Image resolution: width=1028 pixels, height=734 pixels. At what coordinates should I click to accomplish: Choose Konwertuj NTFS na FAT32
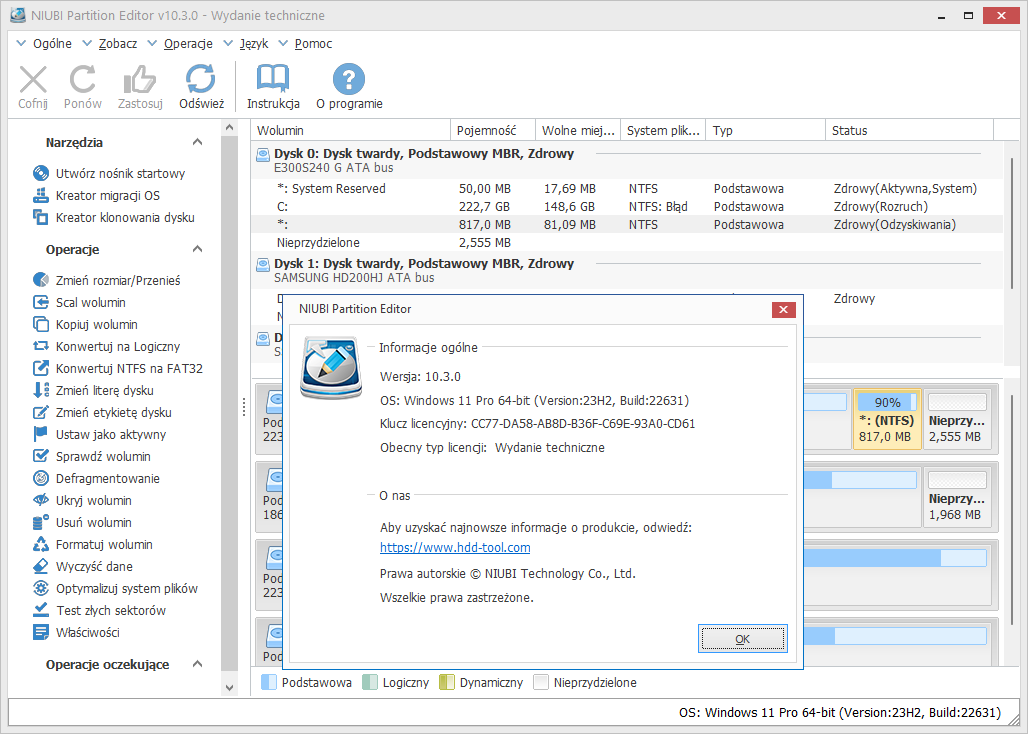(x=118, y=368)
